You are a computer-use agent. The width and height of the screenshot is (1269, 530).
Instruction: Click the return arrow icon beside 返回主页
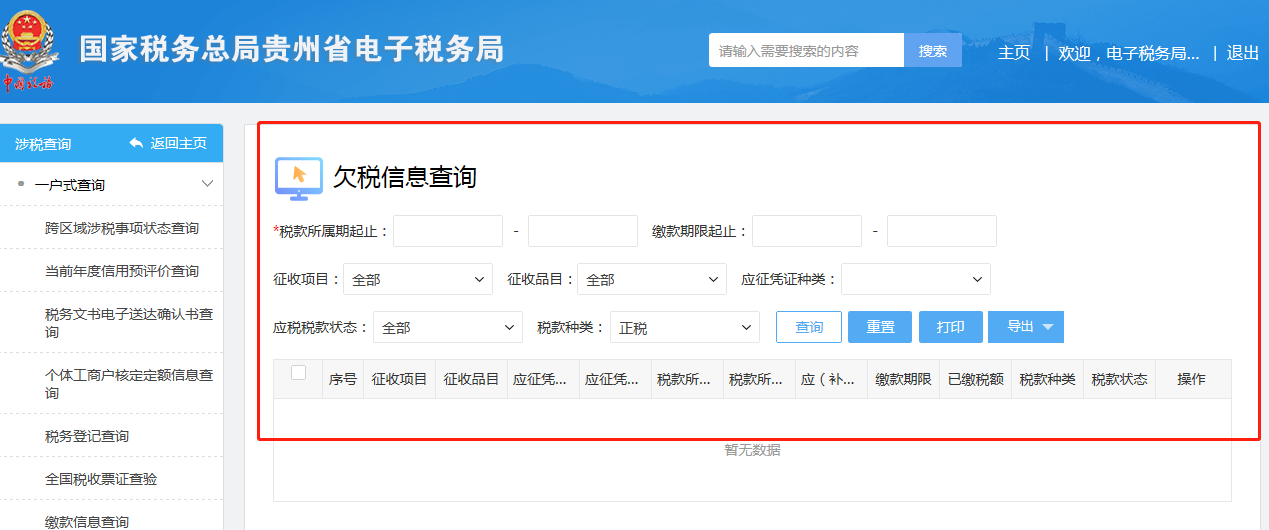coord(136,143)
